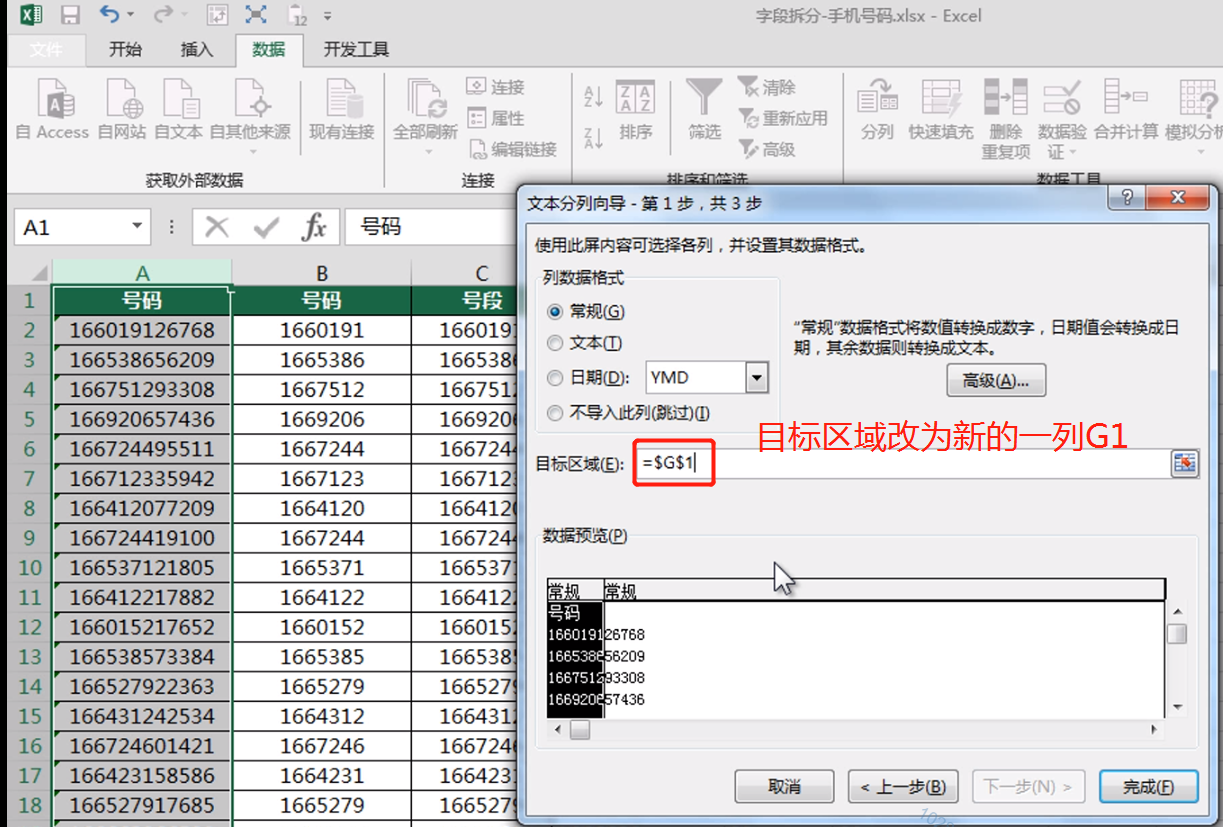This screenshot has height=827, width=1223.
Task: Clear filter (清除)
Action: pos(768,87)
